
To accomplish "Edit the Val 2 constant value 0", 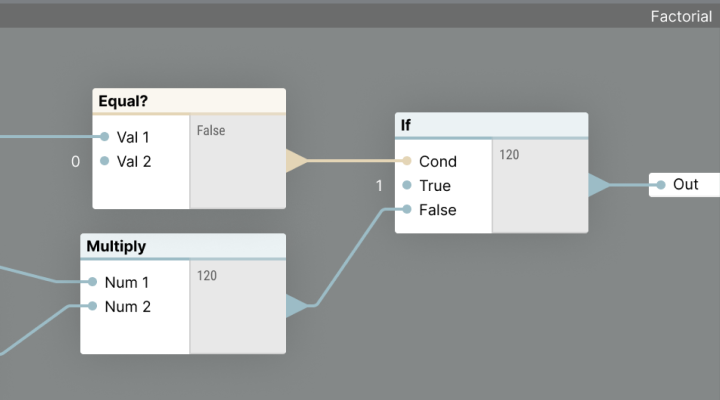I will pos(75,161).
